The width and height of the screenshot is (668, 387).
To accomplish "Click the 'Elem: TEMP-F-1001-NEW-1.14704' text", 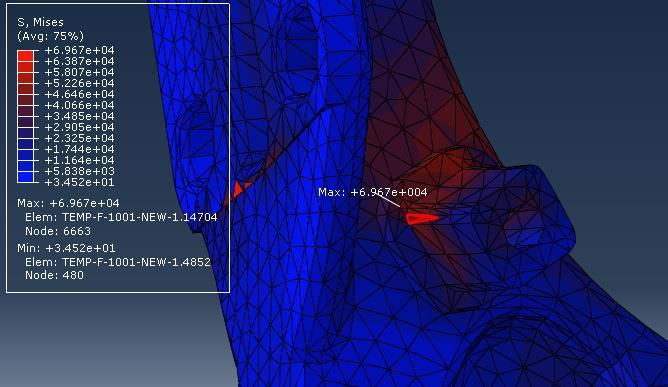I will point(121,217).
